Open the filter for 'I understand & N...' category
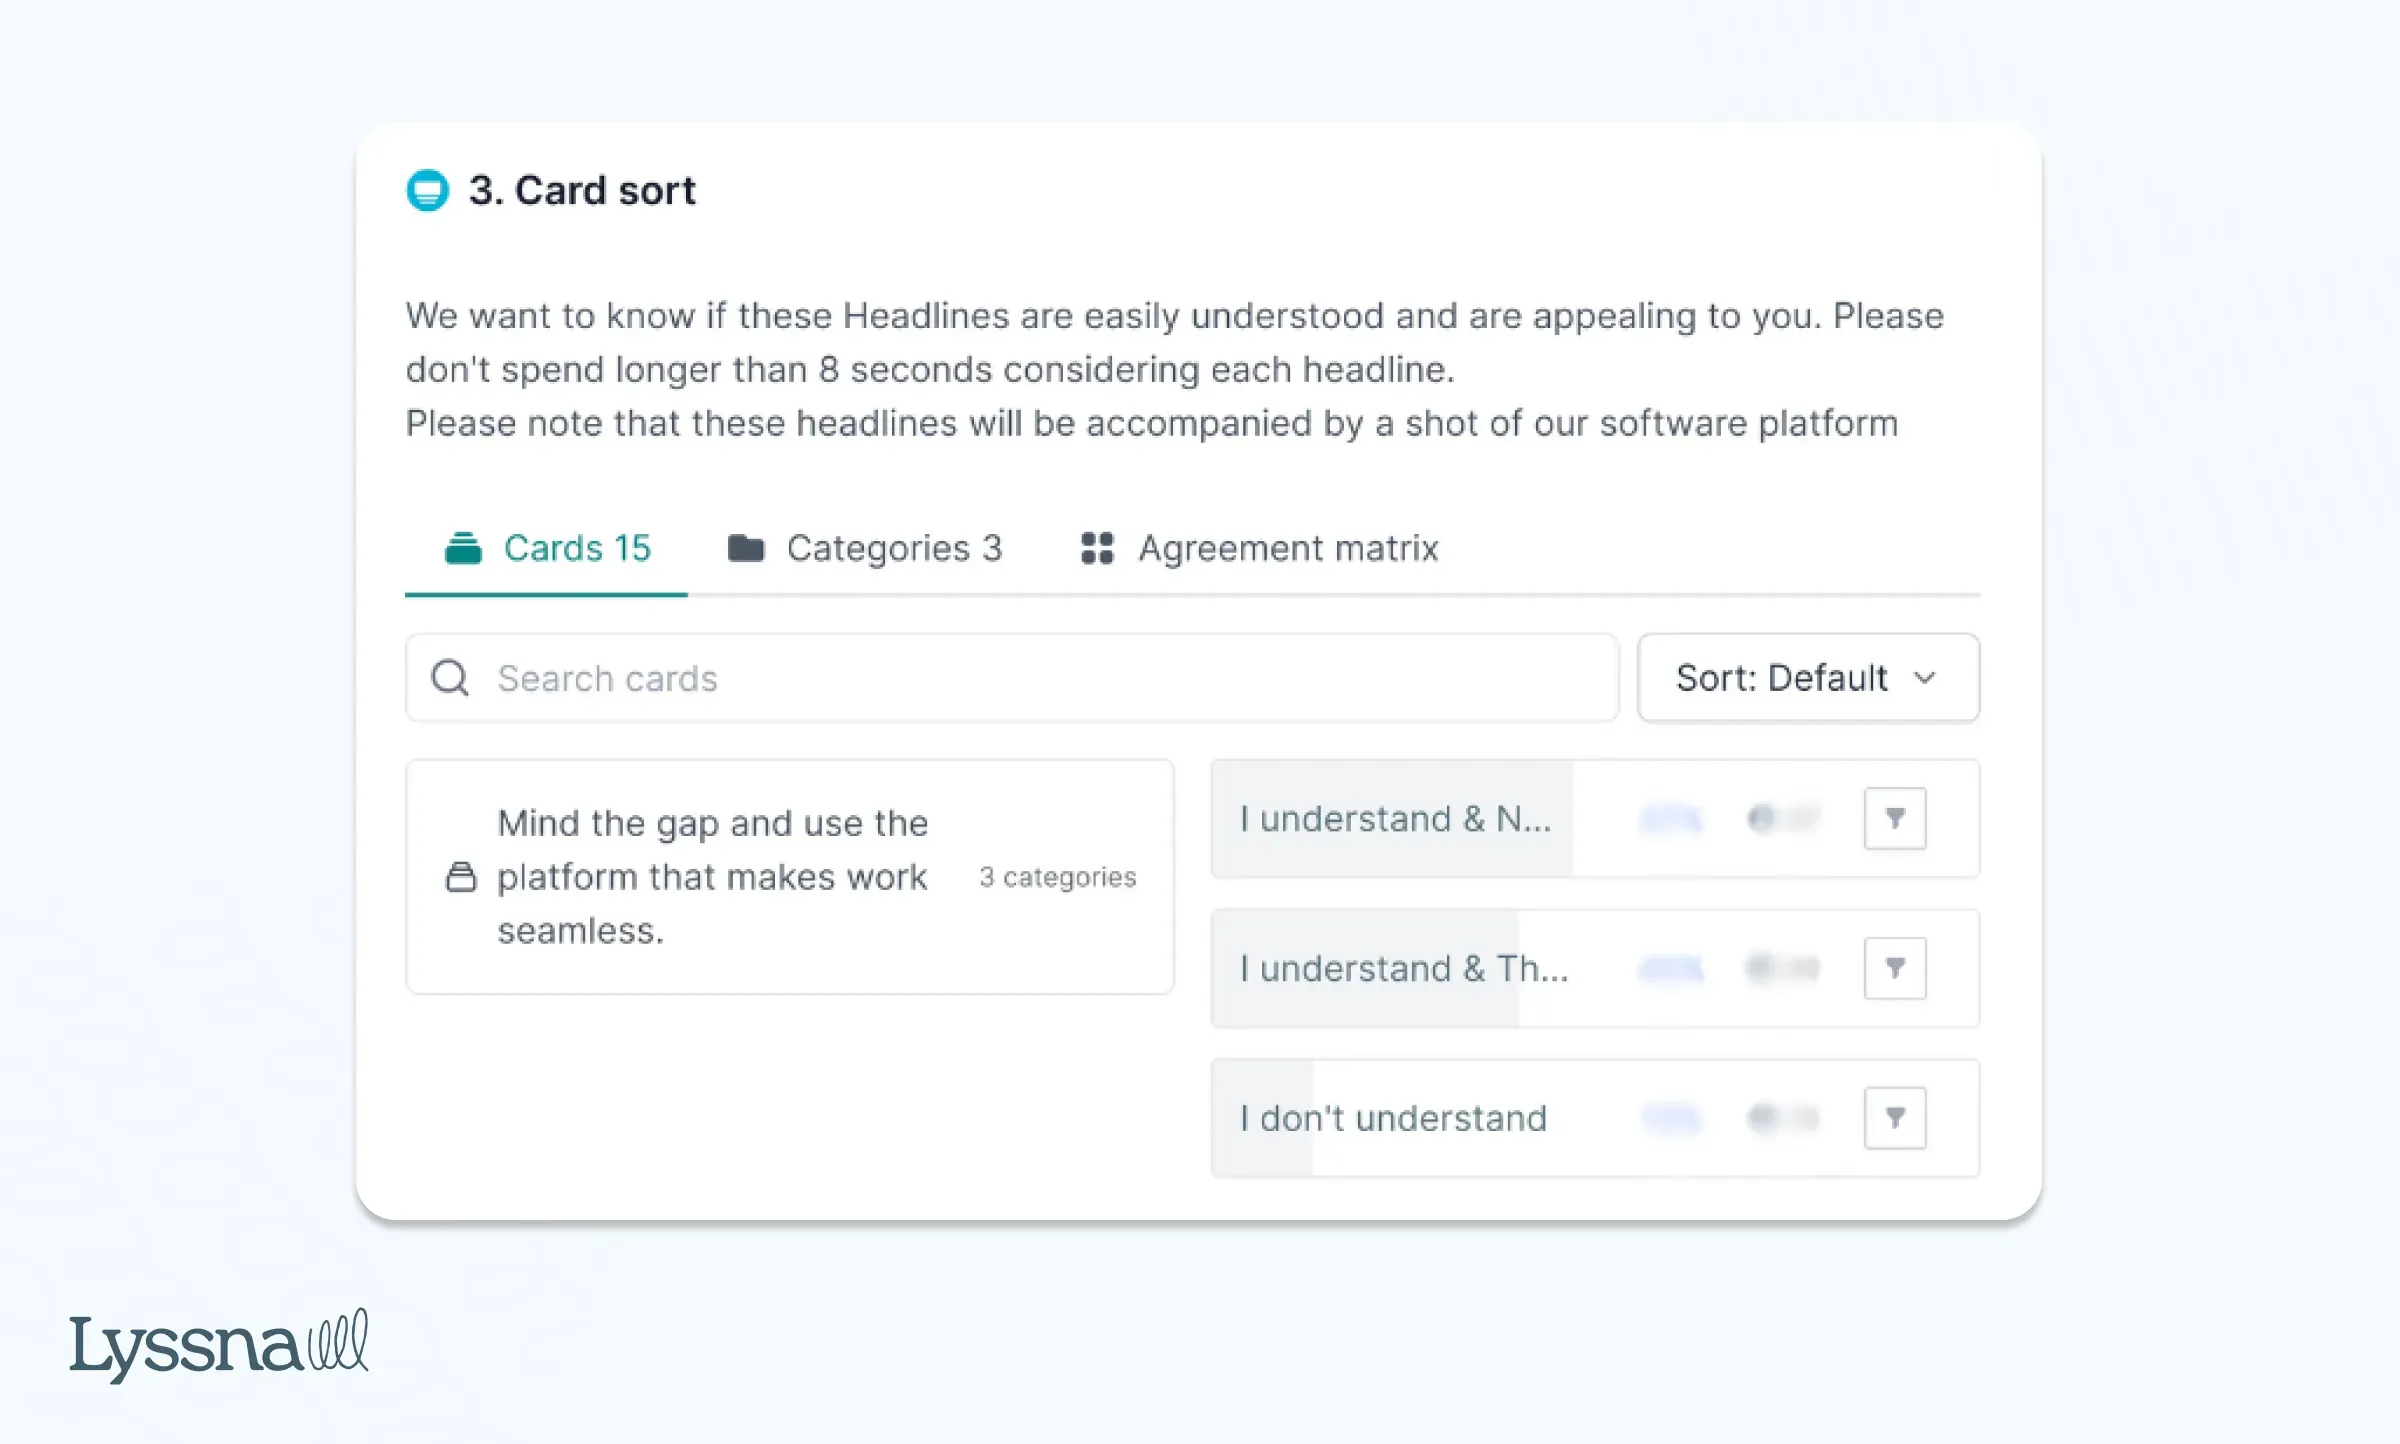Screen dimensions: 2400x1444 click(1895, 818)
